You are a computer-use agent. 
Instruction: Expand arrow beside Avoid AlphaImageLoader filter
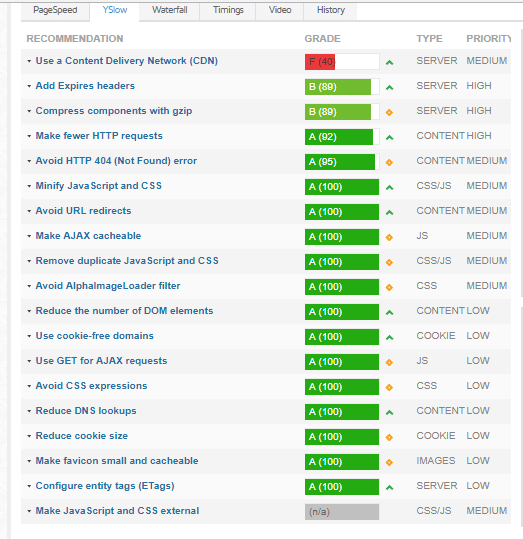pyautogui.click(x=29, y=286)
